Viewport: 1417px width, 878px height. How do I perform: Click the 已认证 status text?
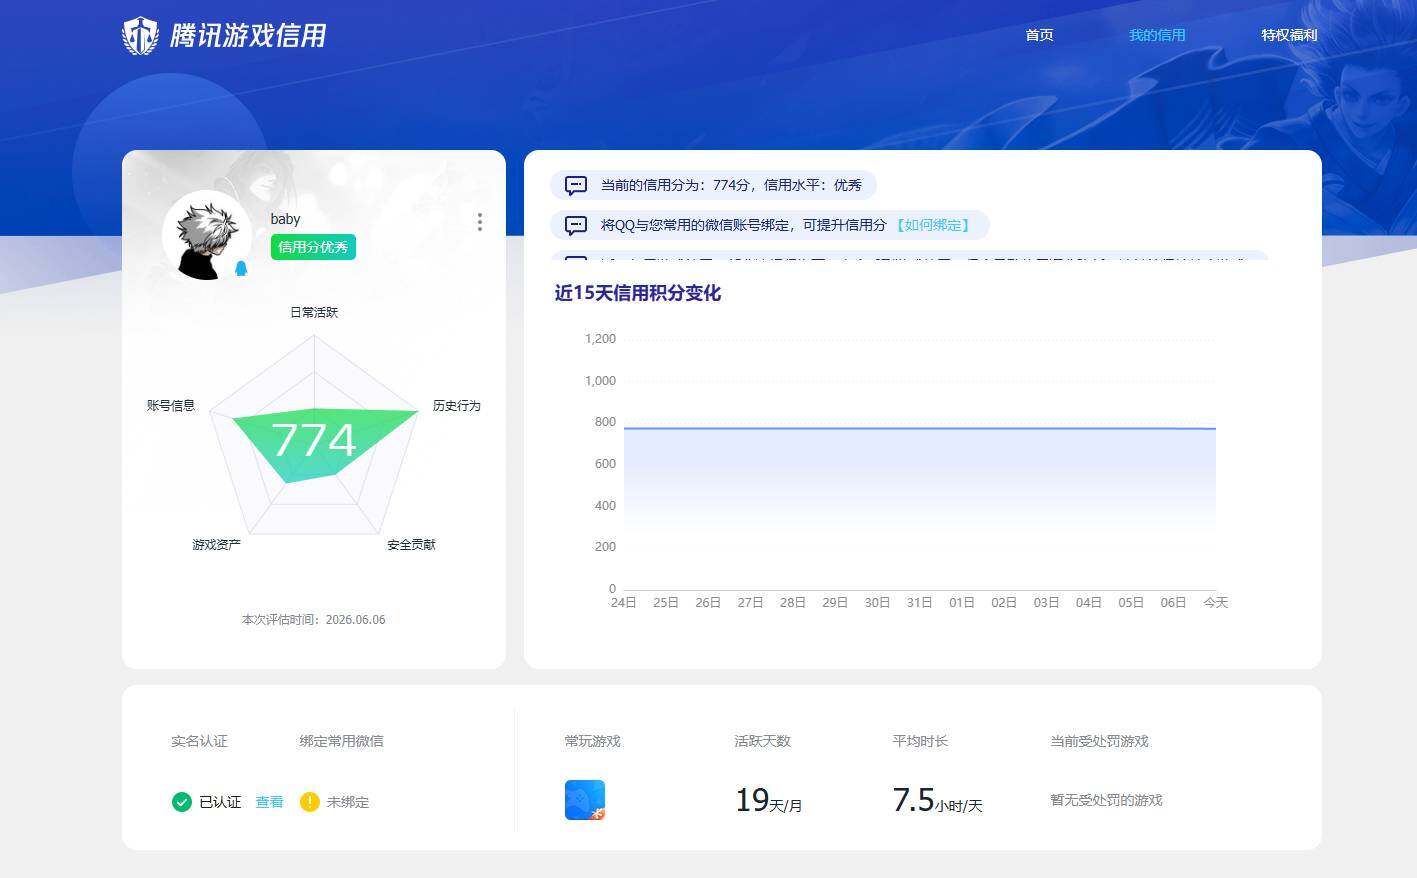click(220, 802)
